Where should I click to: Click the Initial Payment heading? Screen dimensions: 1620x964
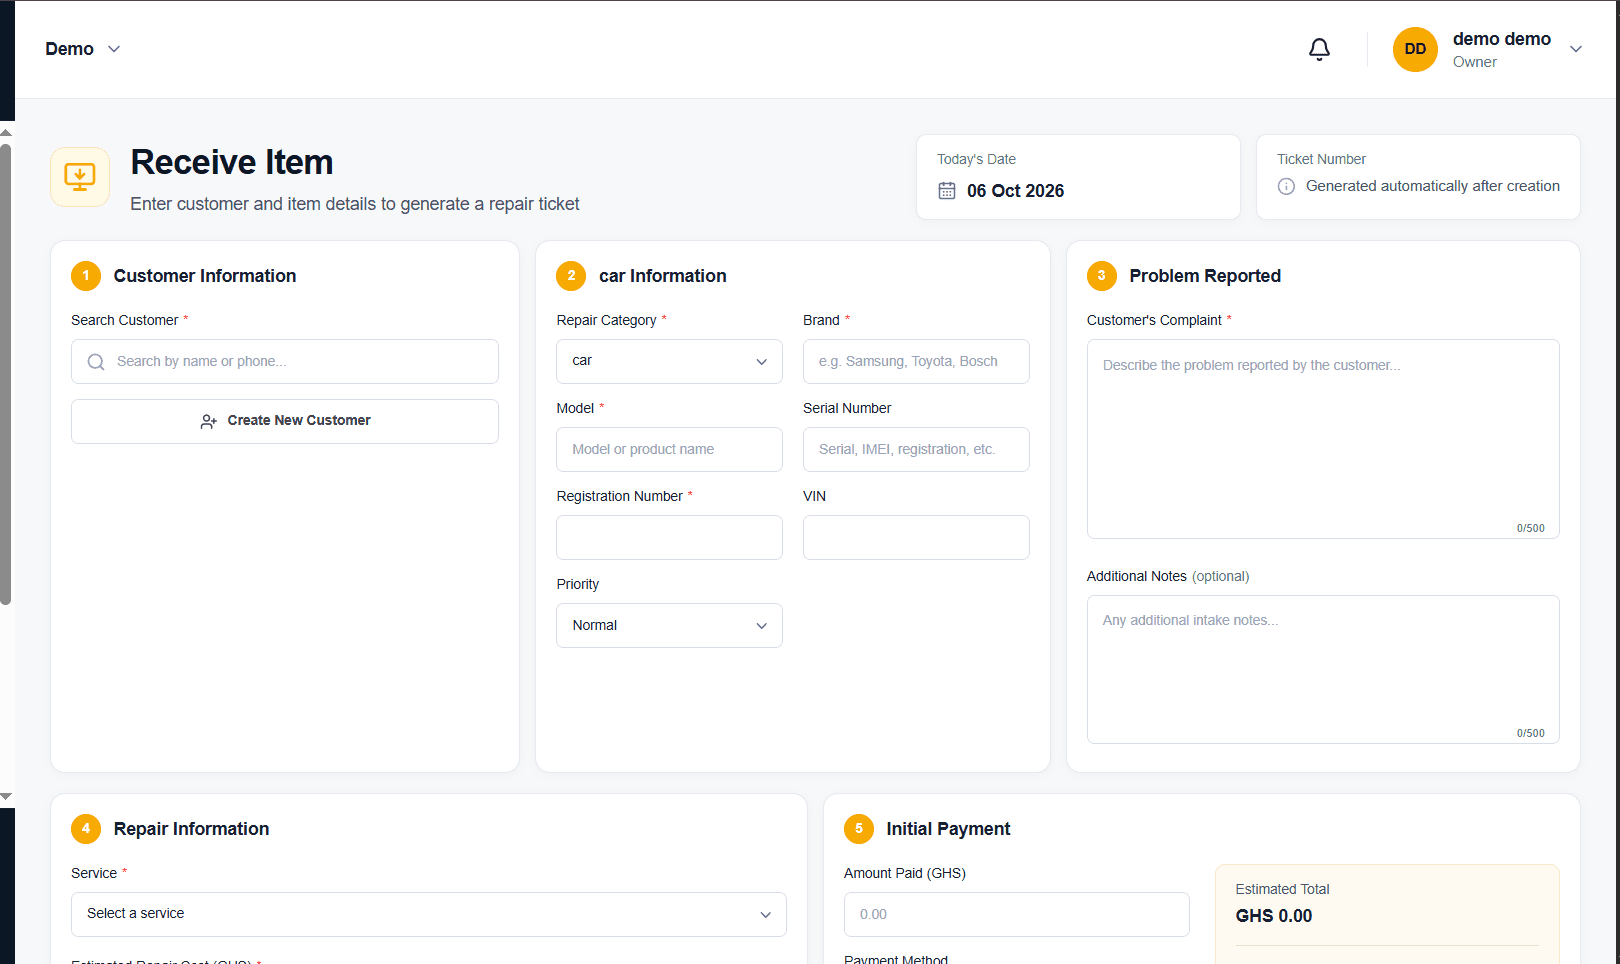tap(948, 829)
